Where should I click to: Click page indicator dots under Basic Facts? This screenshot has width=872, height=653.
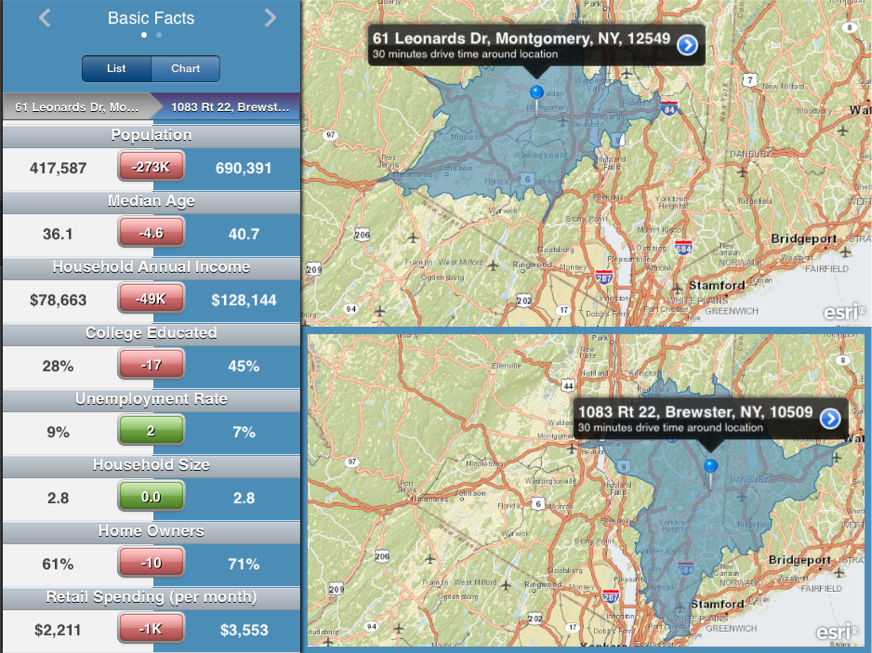151,35
